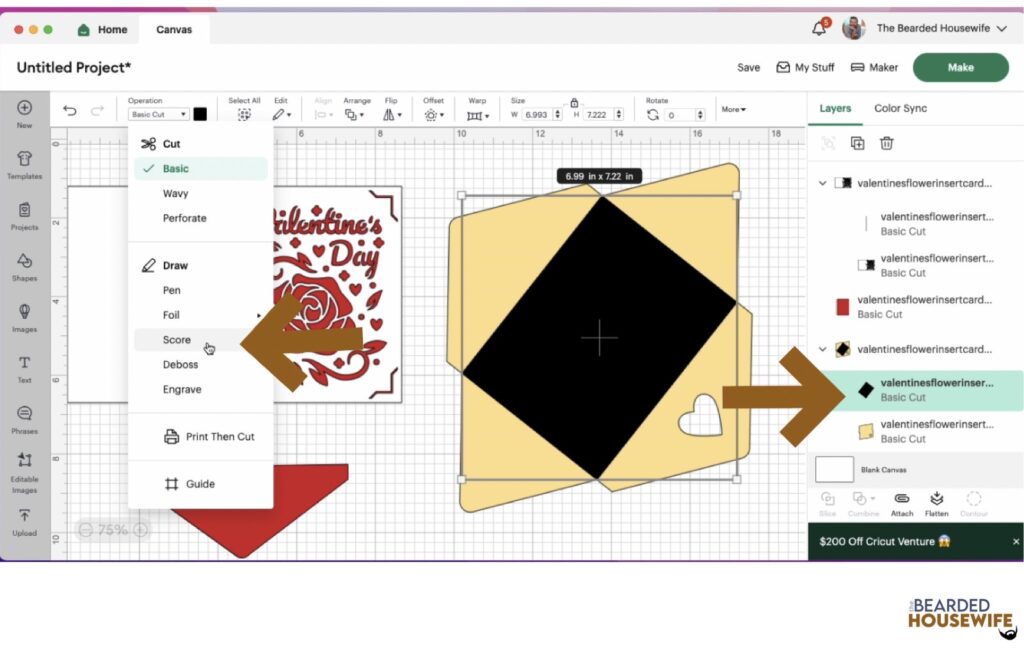The width and height of the screenshot is (1024, 651).
Task: Select the Basic cut option
Action: 176,169
